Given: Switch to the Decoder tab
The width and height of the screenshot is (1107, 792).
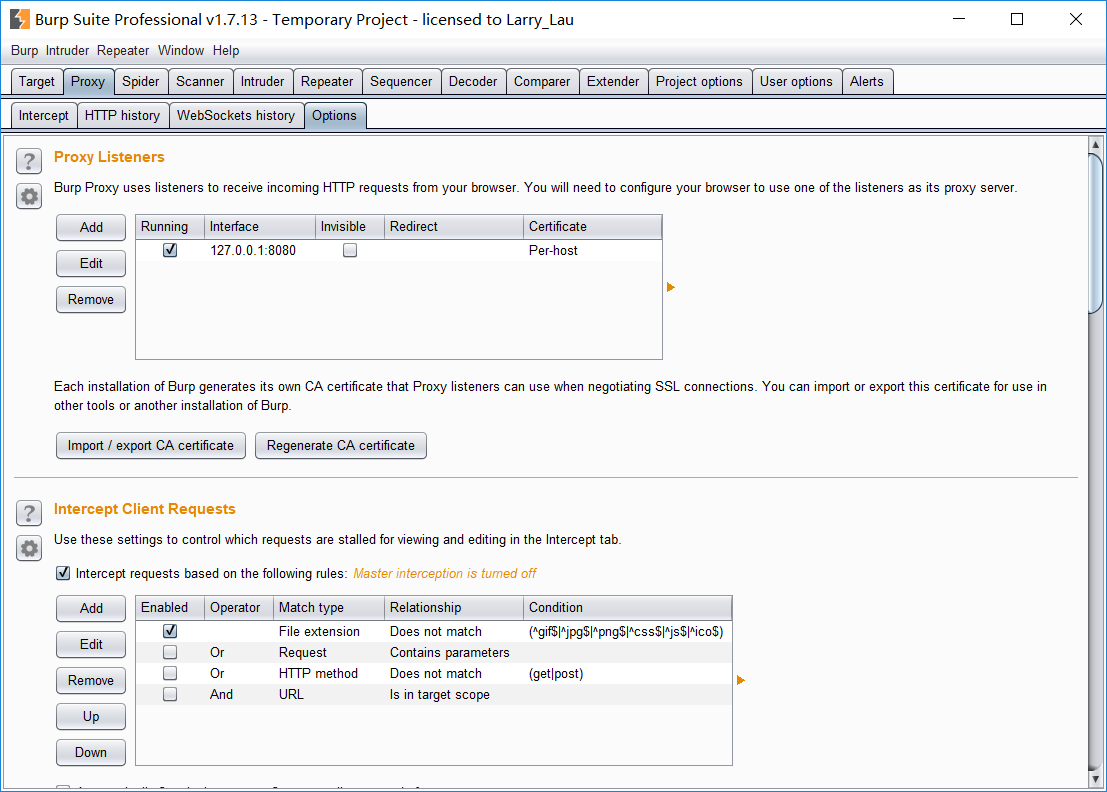Looking at the screenshot, I should pyautogui.click(x=473, y=82).
